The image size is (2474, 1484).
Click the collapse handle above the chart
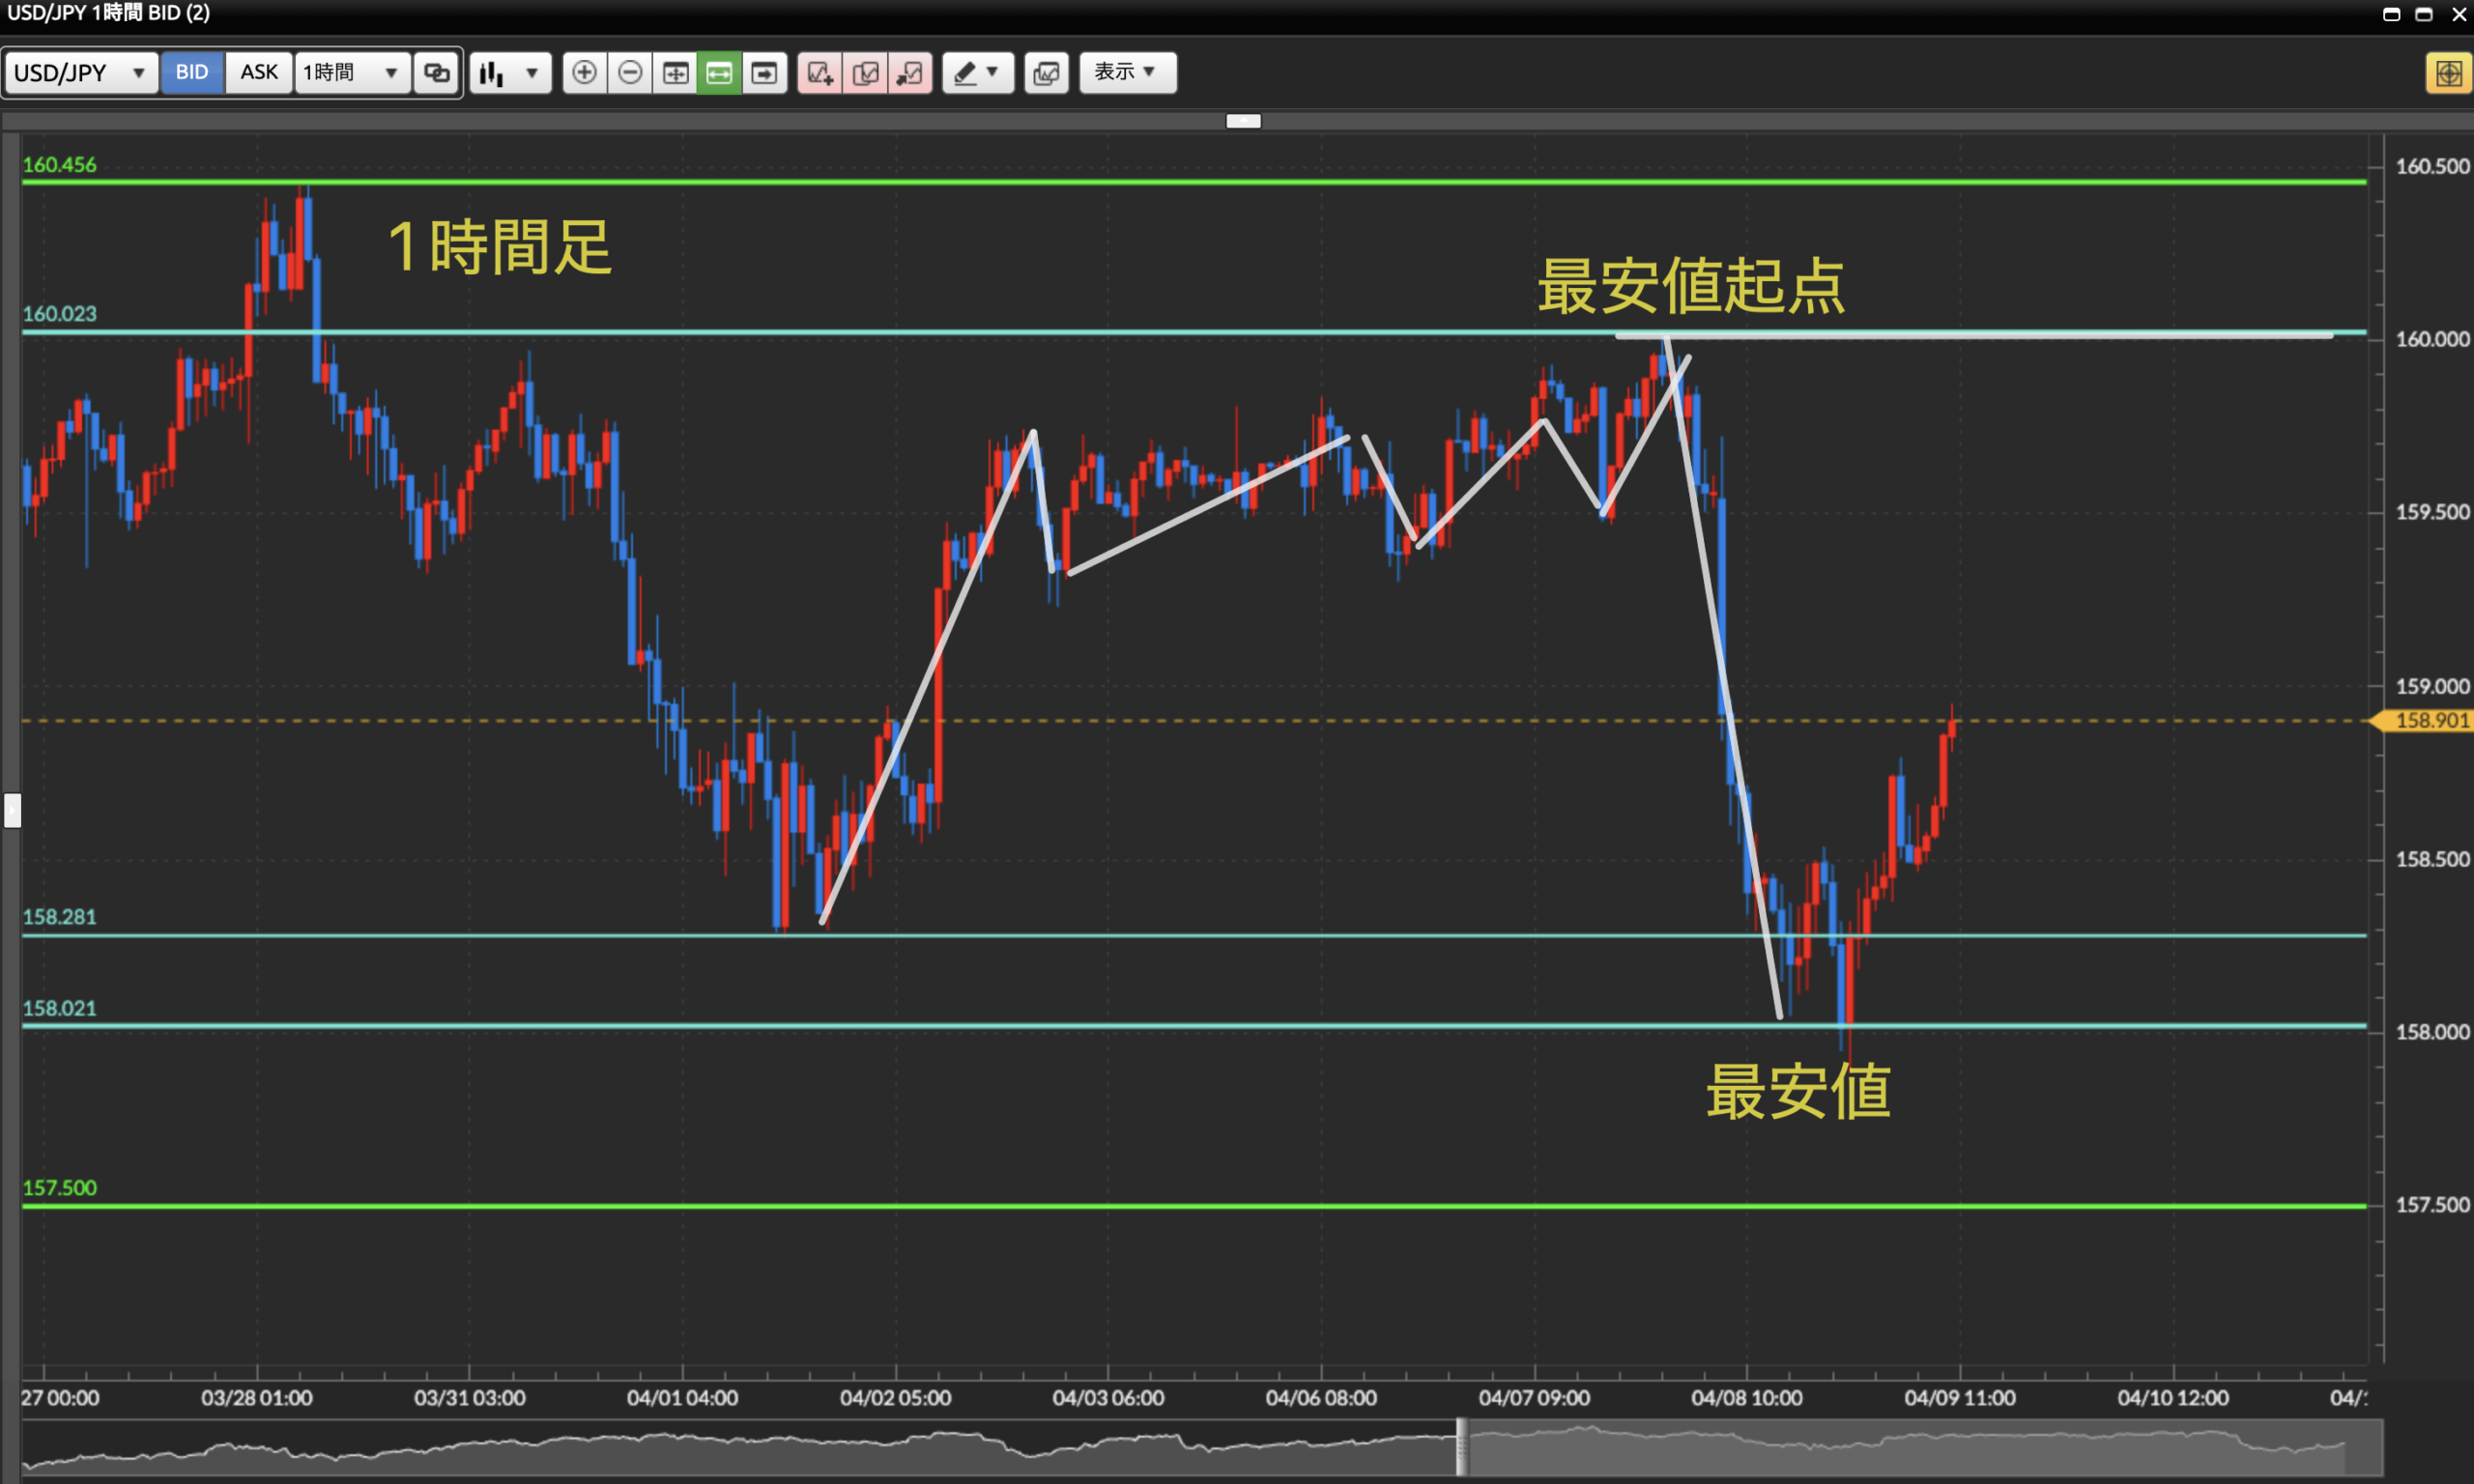pos(1243,121)
